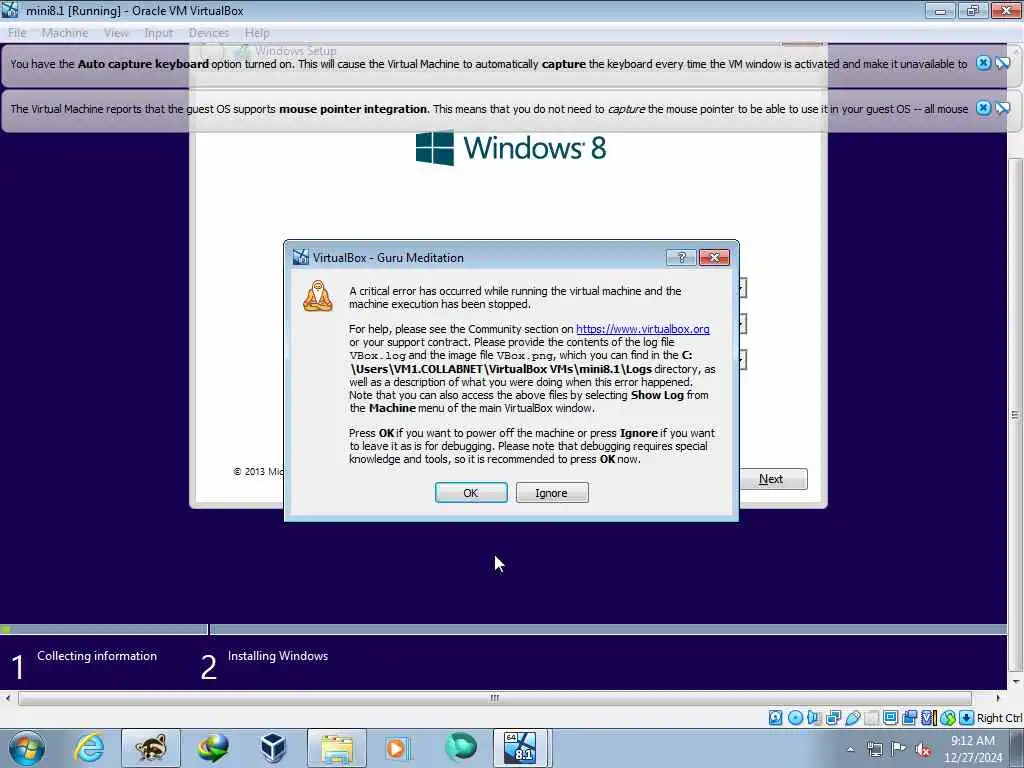1024x768 pixels.
Task: Open the View menu
Action: click(116, 33)
